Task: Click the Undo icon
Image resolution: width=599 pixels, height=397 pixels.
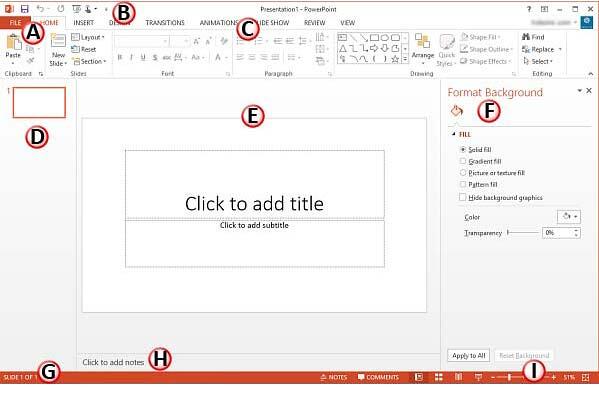Action: point(40,9)
